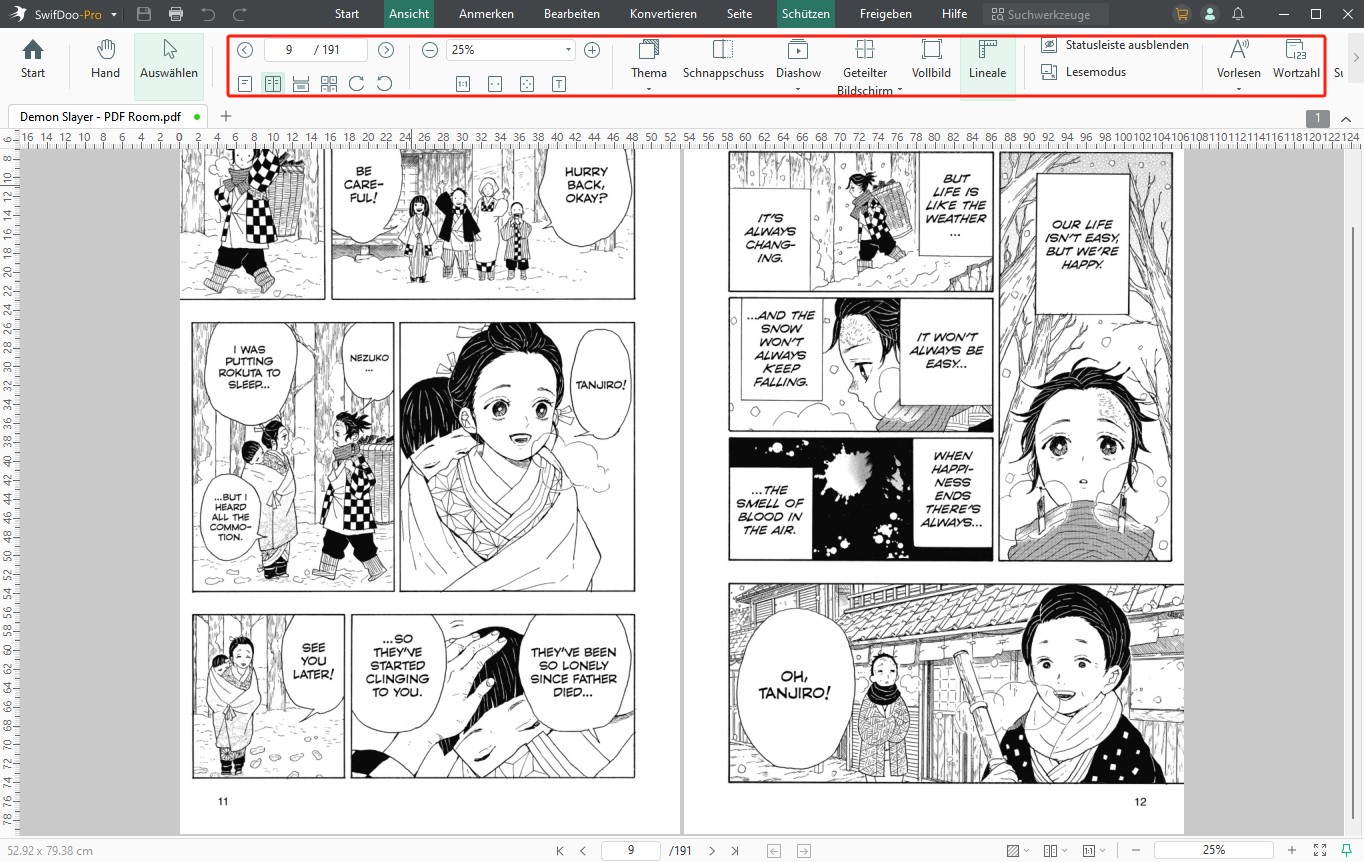Go to next page using ribbon arrow
Screen dimensions: 1364x862
(x=386, y=50)
